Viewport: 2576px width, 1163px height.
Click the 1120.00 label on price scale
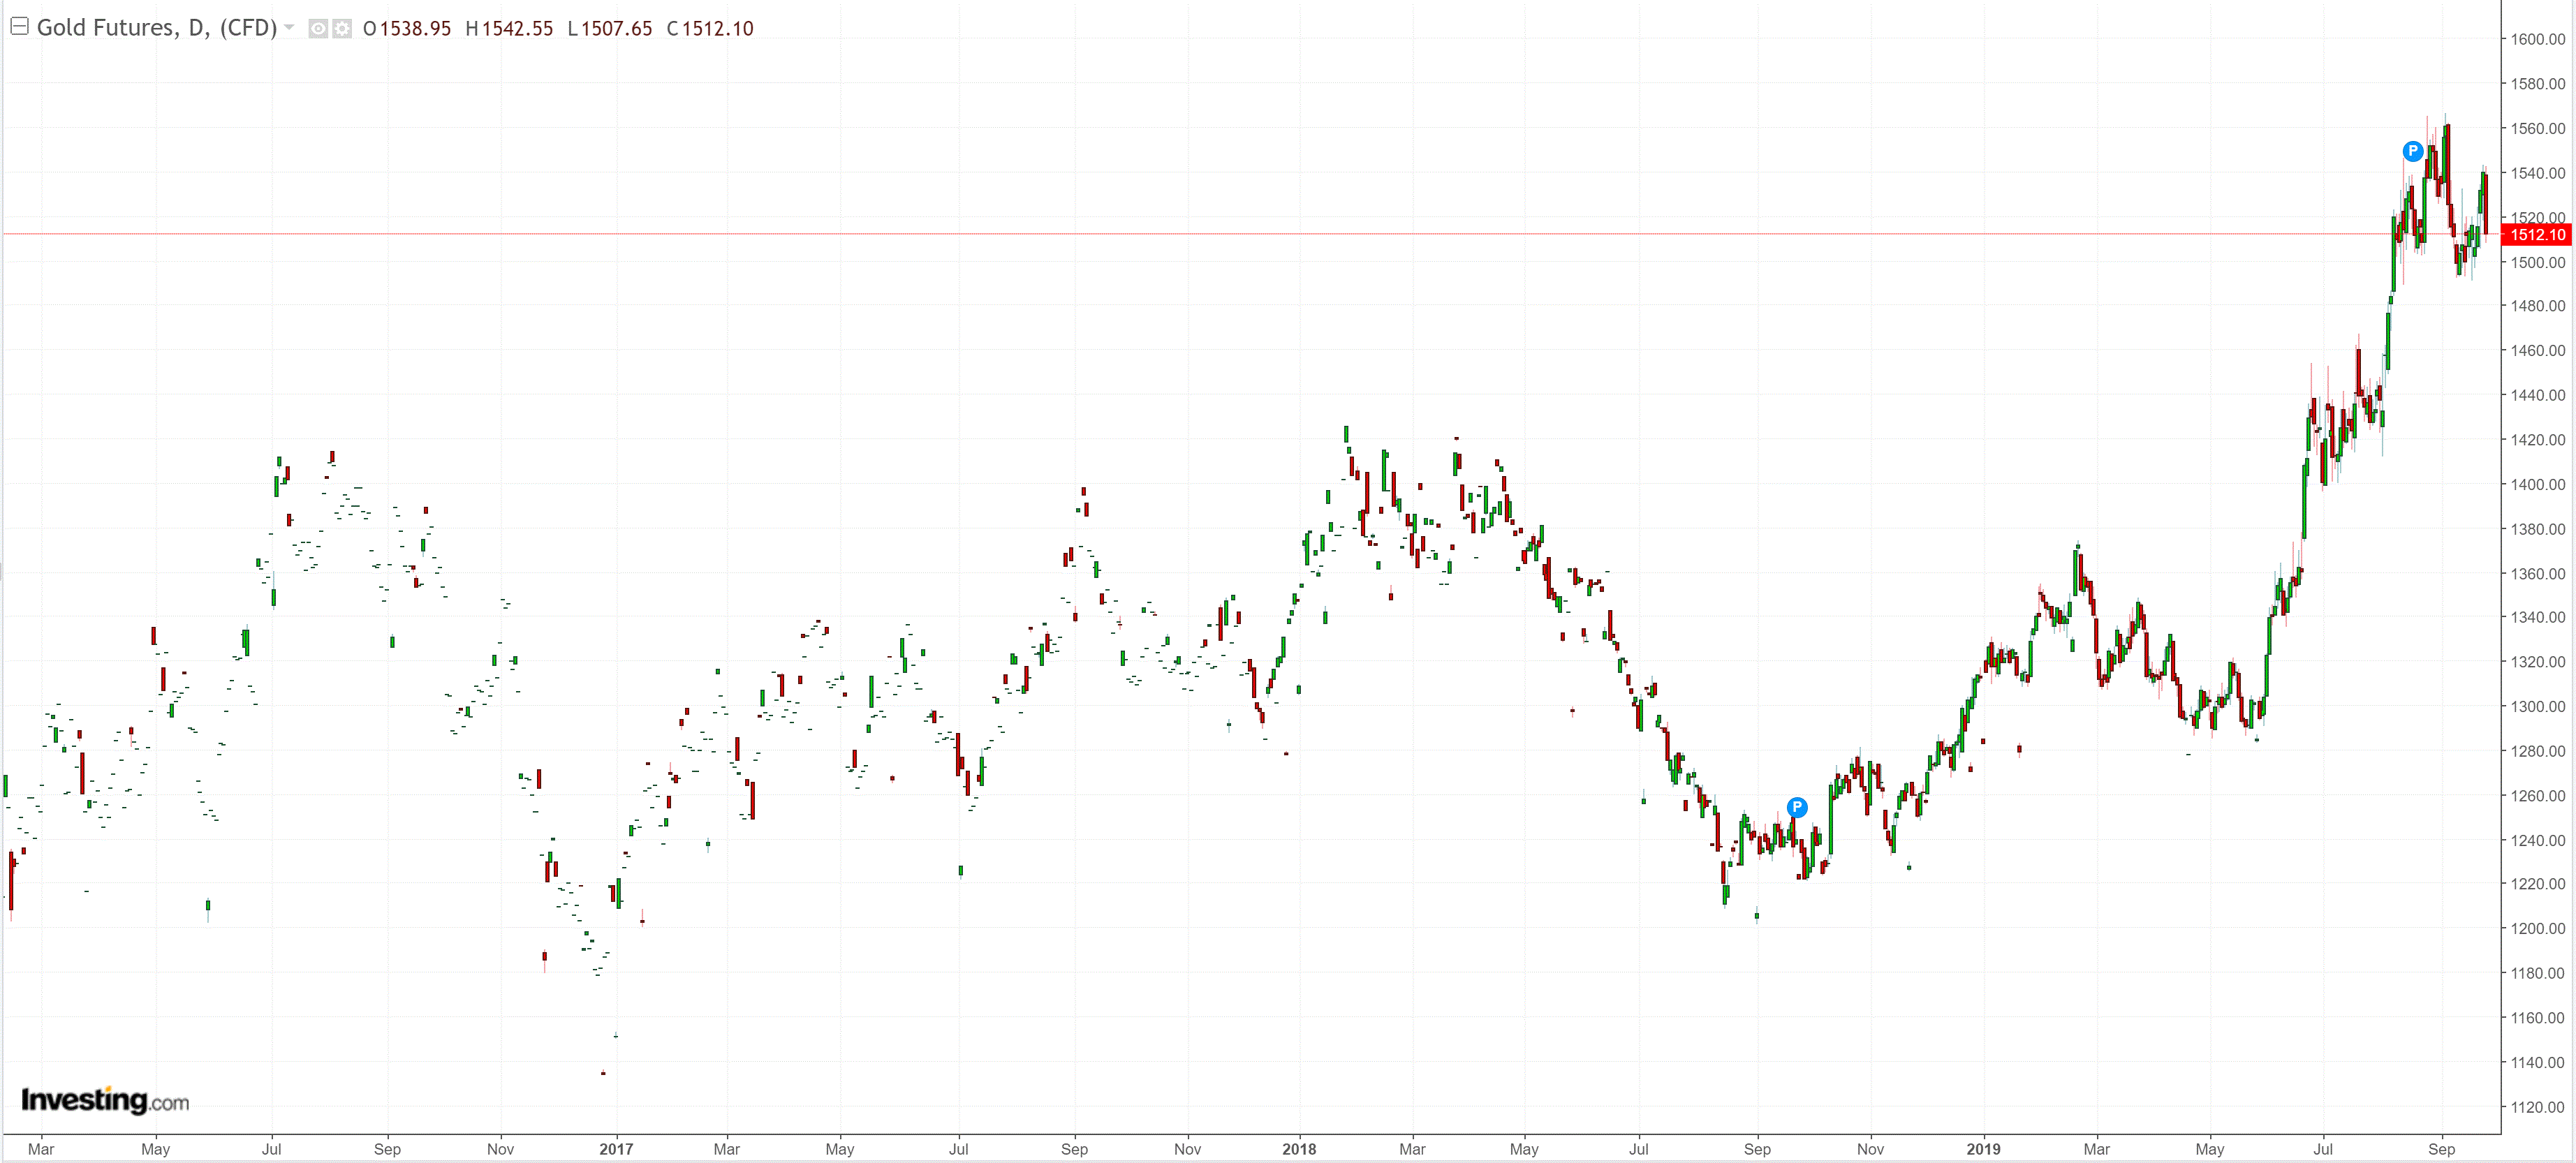click(x=2537, y=1107)
